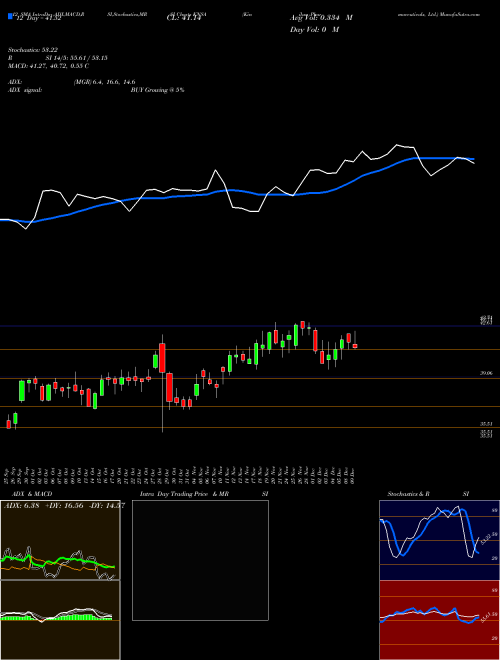
Task: Click 'BUY Growing @ 5%' signal text
Action: 157,90
